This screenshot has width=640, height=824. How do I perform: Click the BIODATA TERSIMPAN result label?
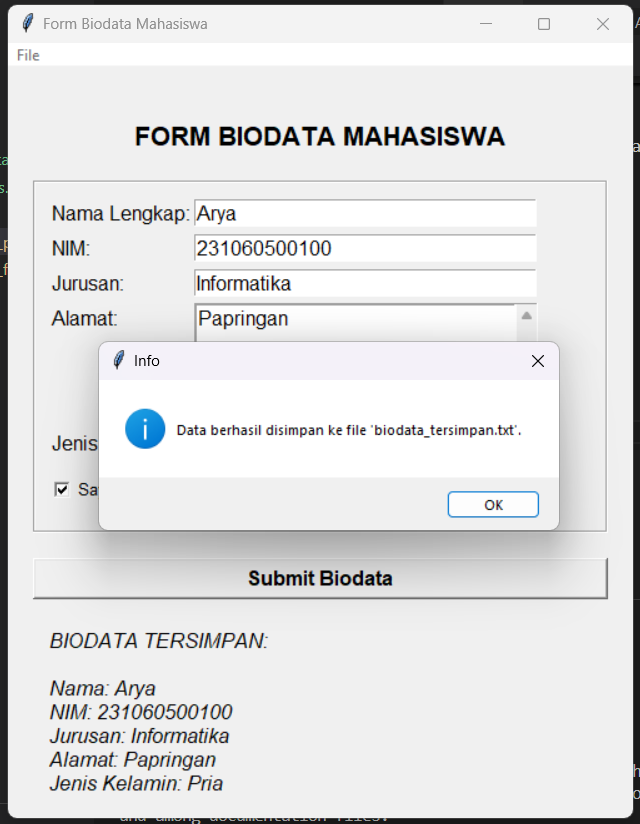pyautogui.click(x=159, y=641)
